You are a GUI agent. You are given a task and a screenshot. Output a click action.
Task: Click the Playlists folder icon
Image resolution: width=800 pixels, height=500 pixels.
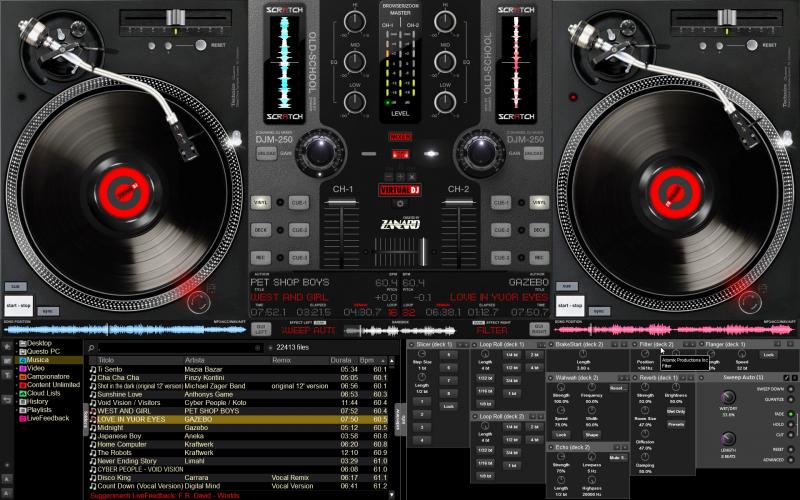(22, 410)
